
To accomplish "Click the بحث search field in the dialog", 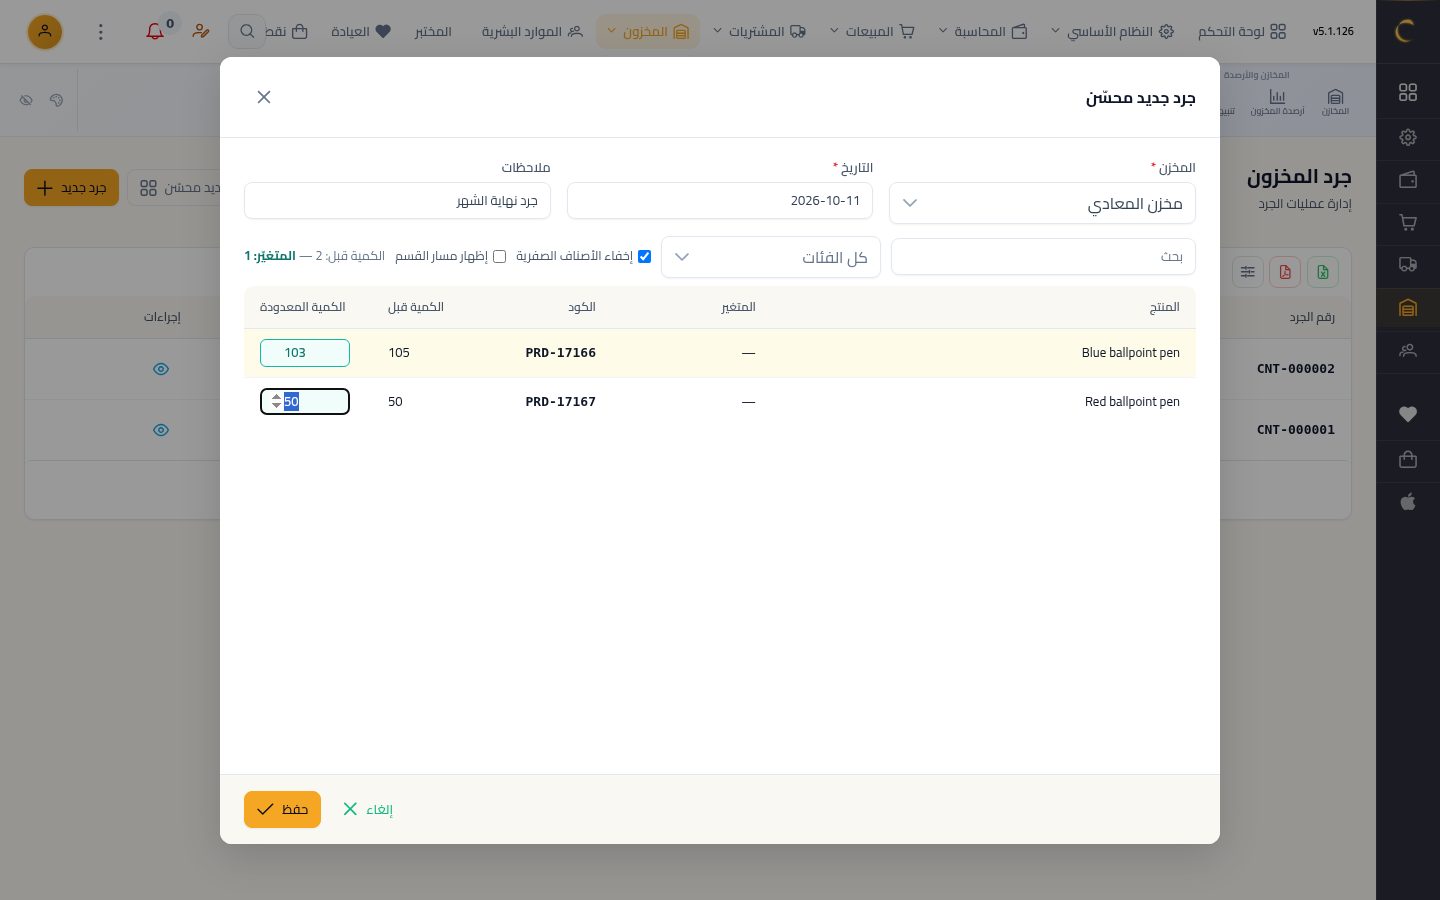I will pos(1043,257).
